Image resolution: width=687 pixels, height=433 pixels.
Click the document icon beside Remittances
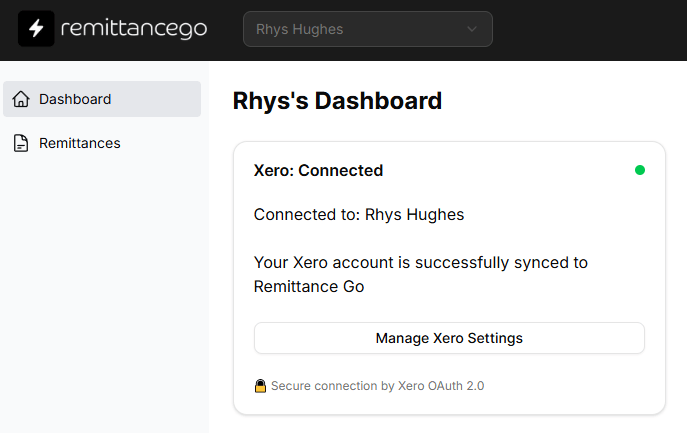[21, 143]
